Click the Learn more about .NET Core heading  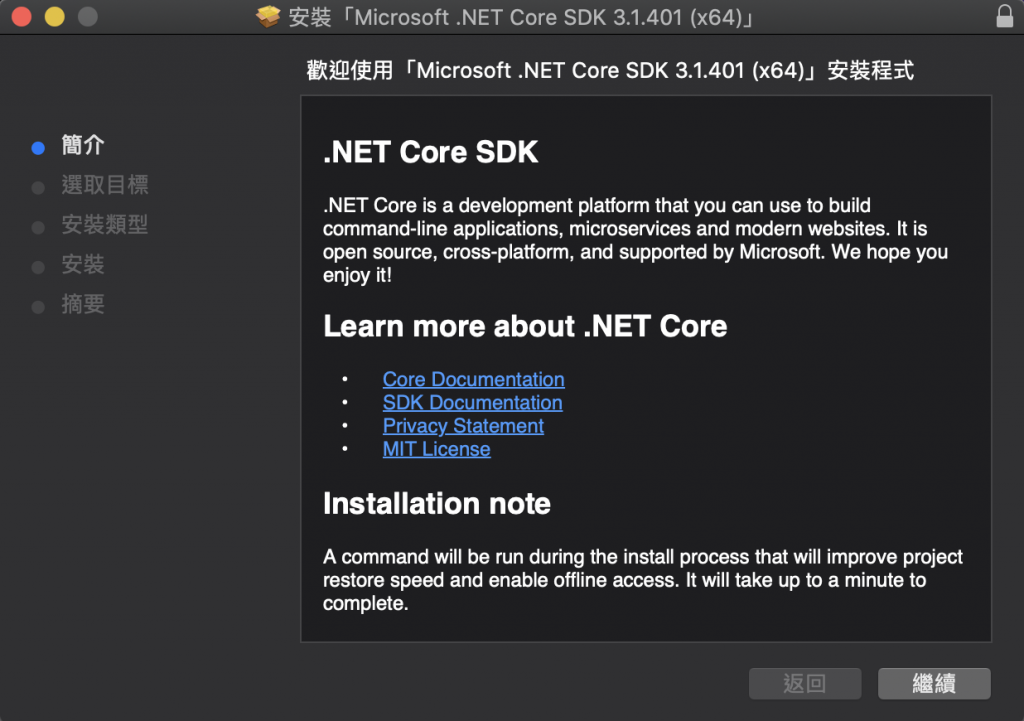tap(525, 326)
